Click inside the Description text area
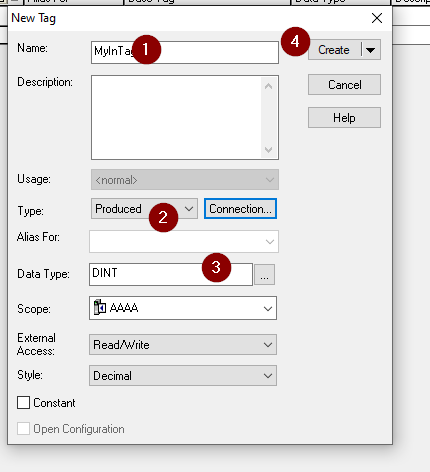The width and height of the screenshot is (430, 472). [176, 117]
